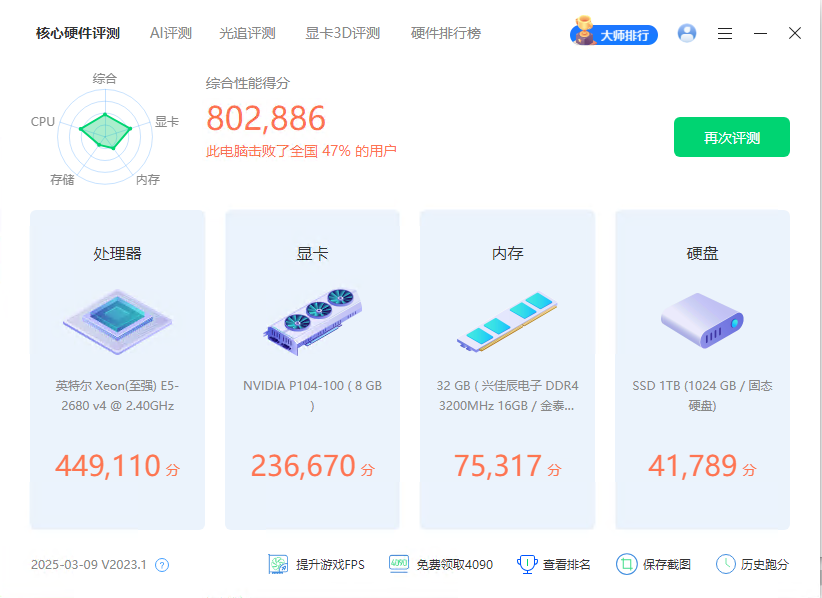The height and width of the screenshot is (598, 822).
Task: Open the 提升游戏FPS link
Action: pos(330,564)
